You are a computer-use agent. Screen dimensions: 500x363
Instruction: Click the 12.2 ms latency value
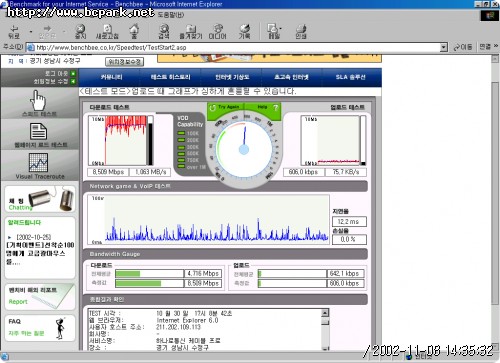click(x=349, y=221)
